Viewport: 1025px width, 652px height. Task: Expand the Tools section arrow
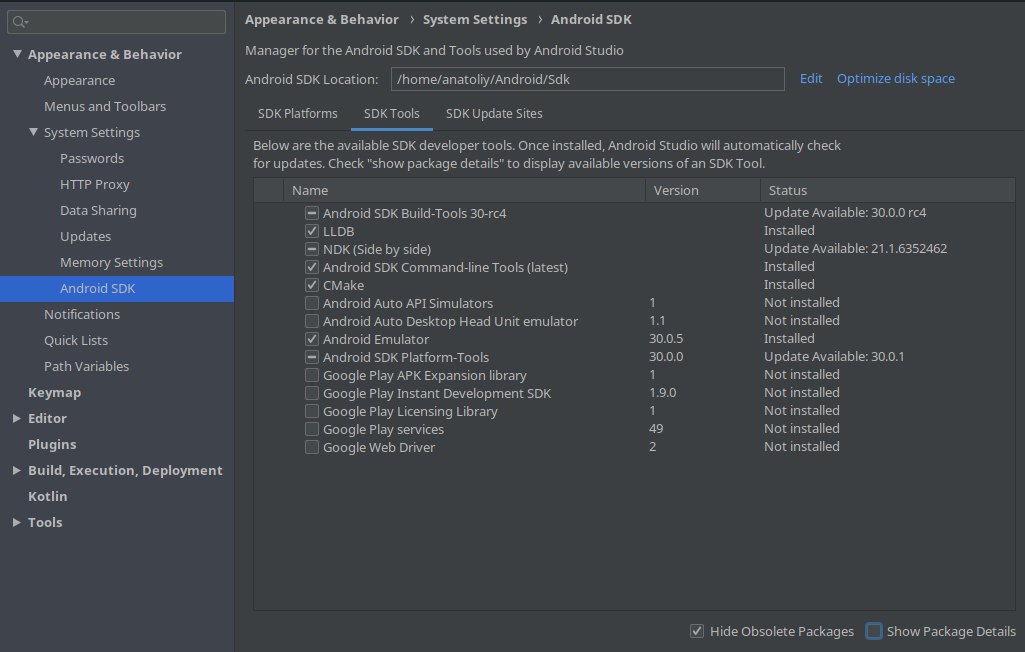coord(17,522)
